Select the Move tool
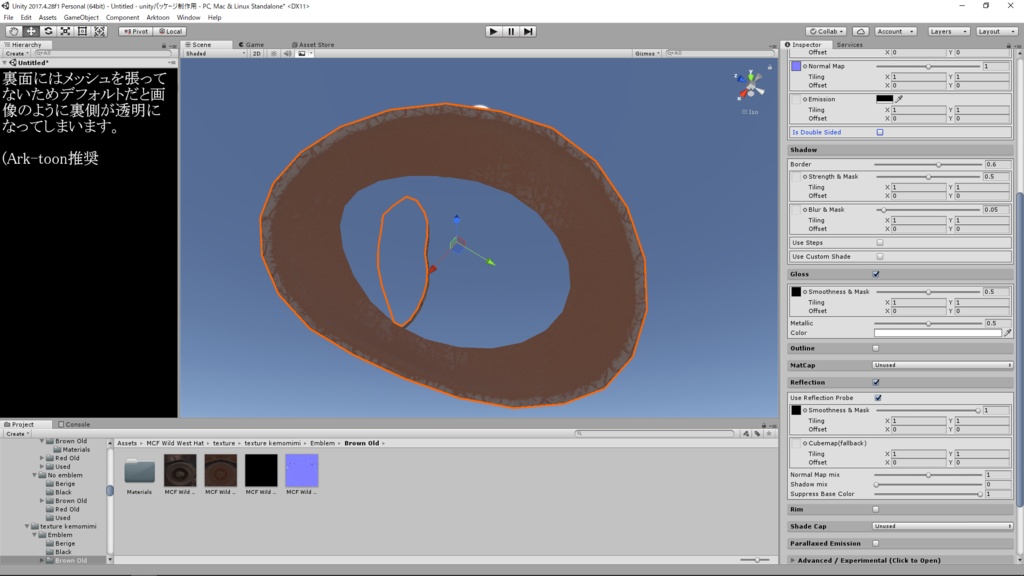 [31, 31]
